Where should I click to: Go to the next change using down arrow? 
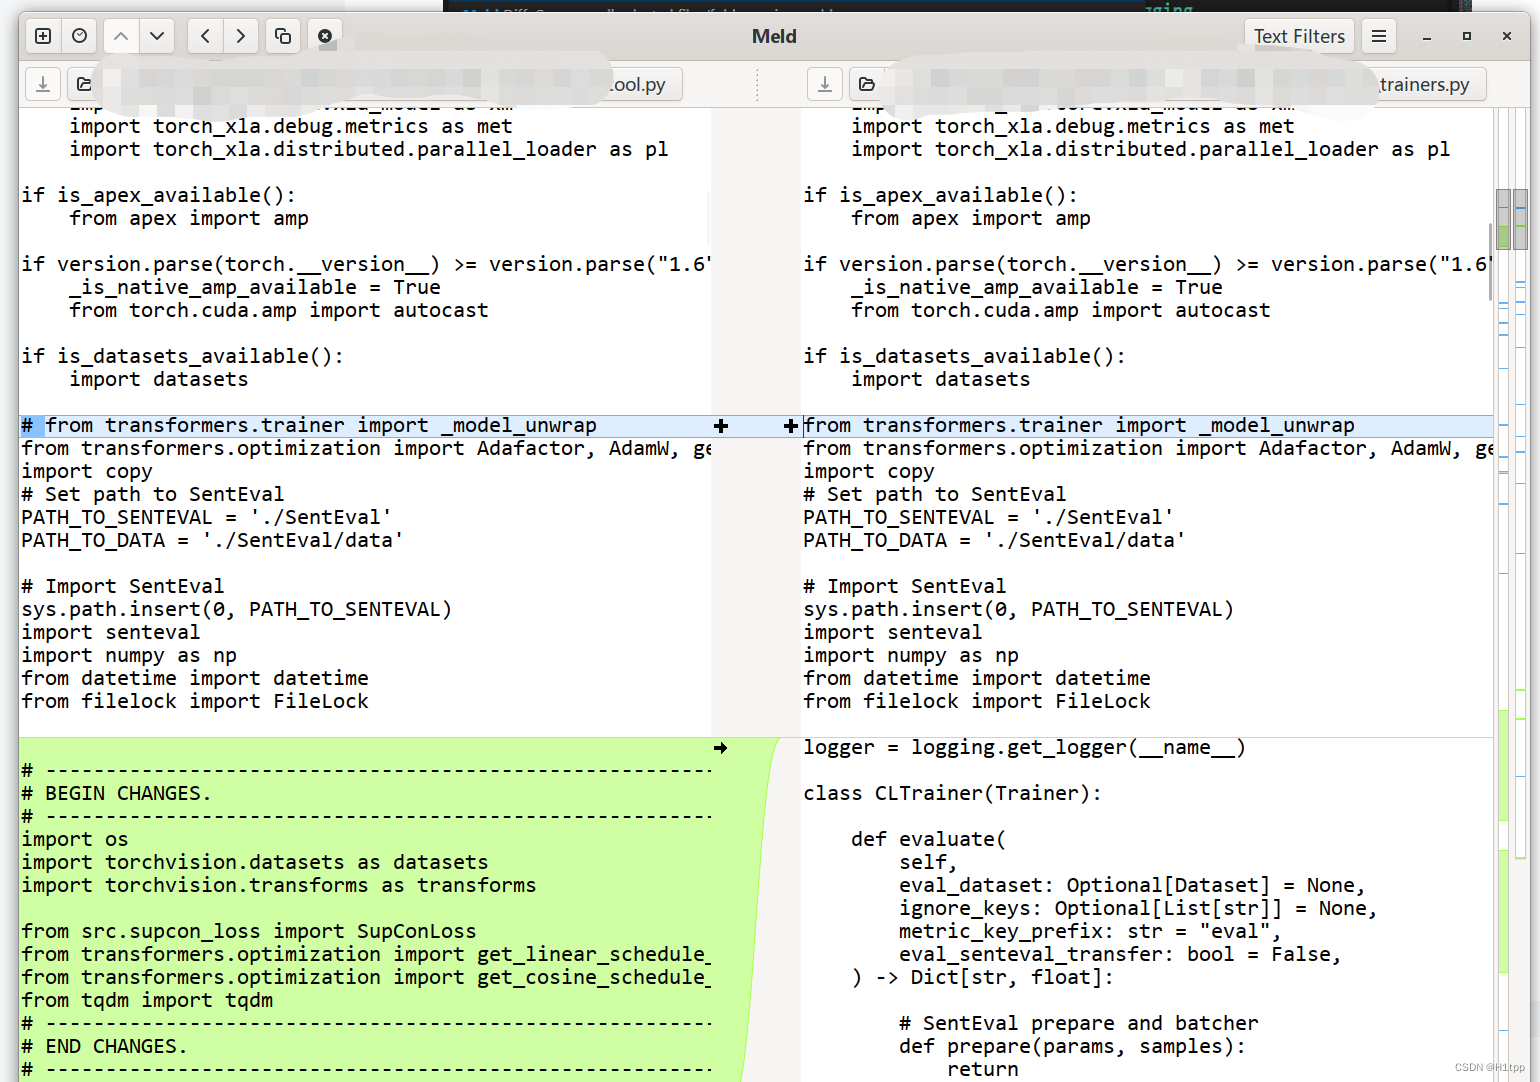157,35
